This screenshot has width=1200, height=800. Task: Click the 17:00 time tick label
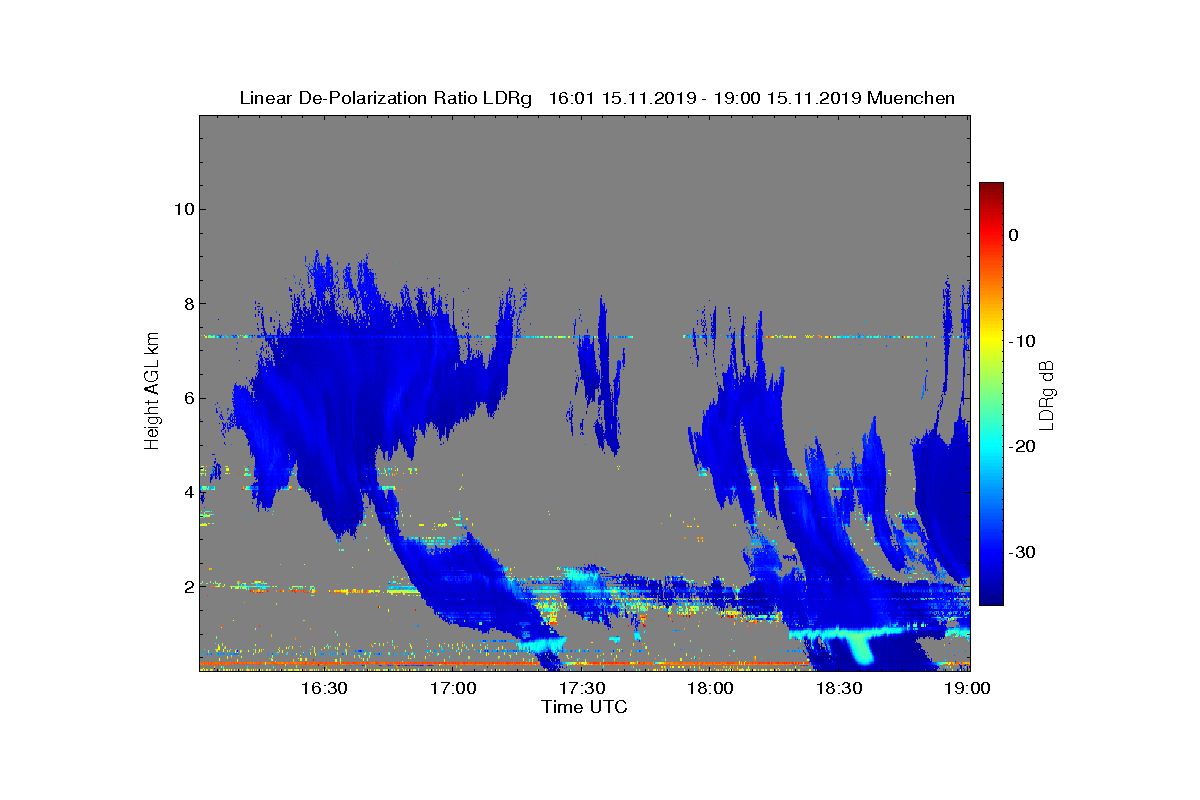click(453, 688)
